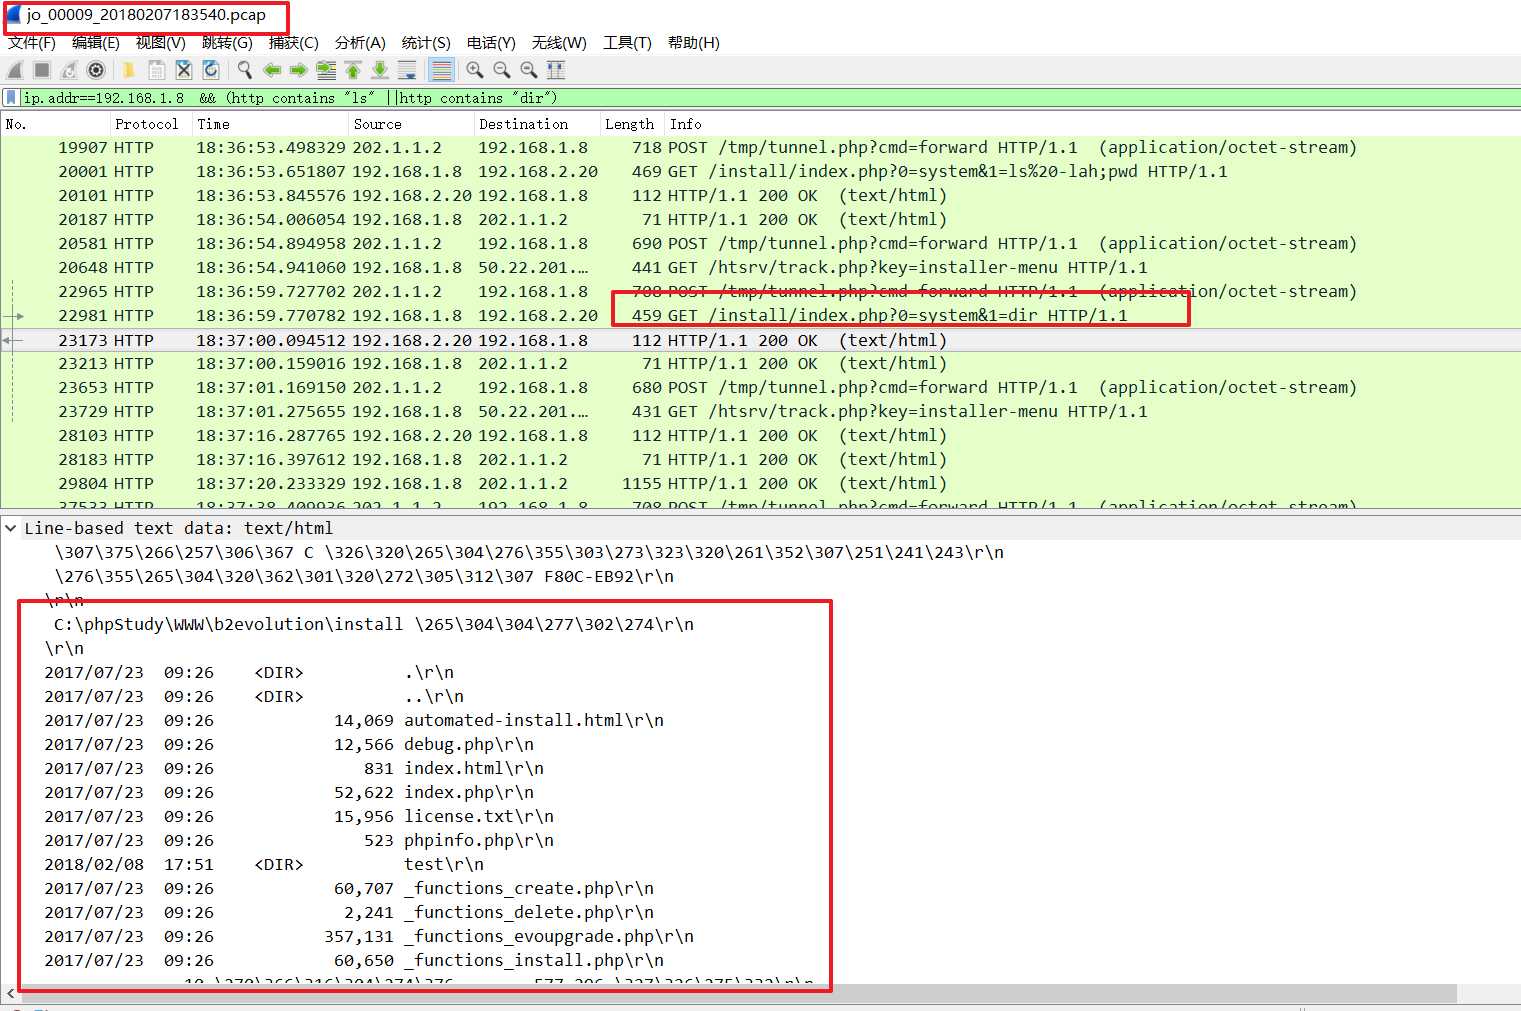Screen dimensions: 1521x1011
Task: Open the 无线(W) menu
Action: tap(559, 42)
